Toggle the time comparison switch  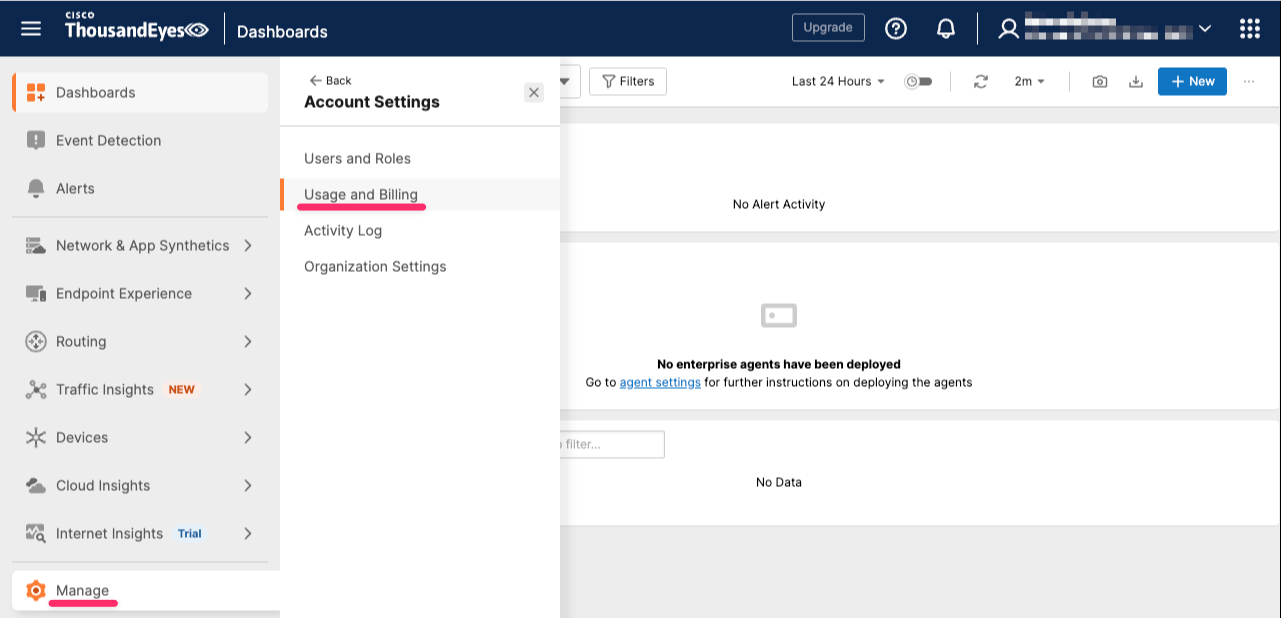point(918,82)
